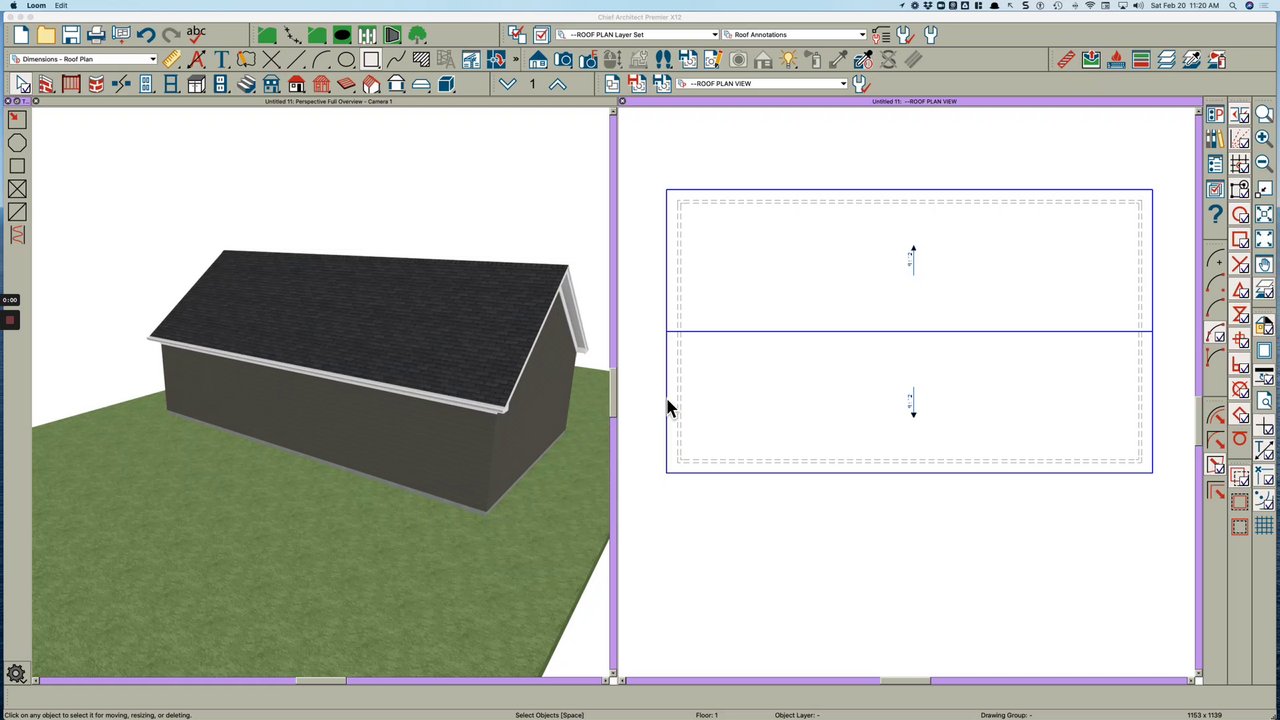This screenshot has height=720, width=1280.
Task: Toggle grid snaps icon with checkmark
Action: click(x=1240, y=164)
